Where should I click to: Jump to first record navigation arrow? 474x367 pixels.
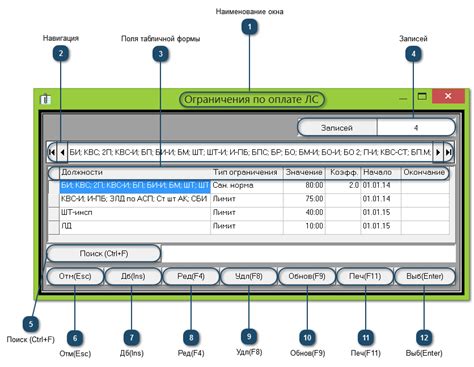(x=52, y=152)
